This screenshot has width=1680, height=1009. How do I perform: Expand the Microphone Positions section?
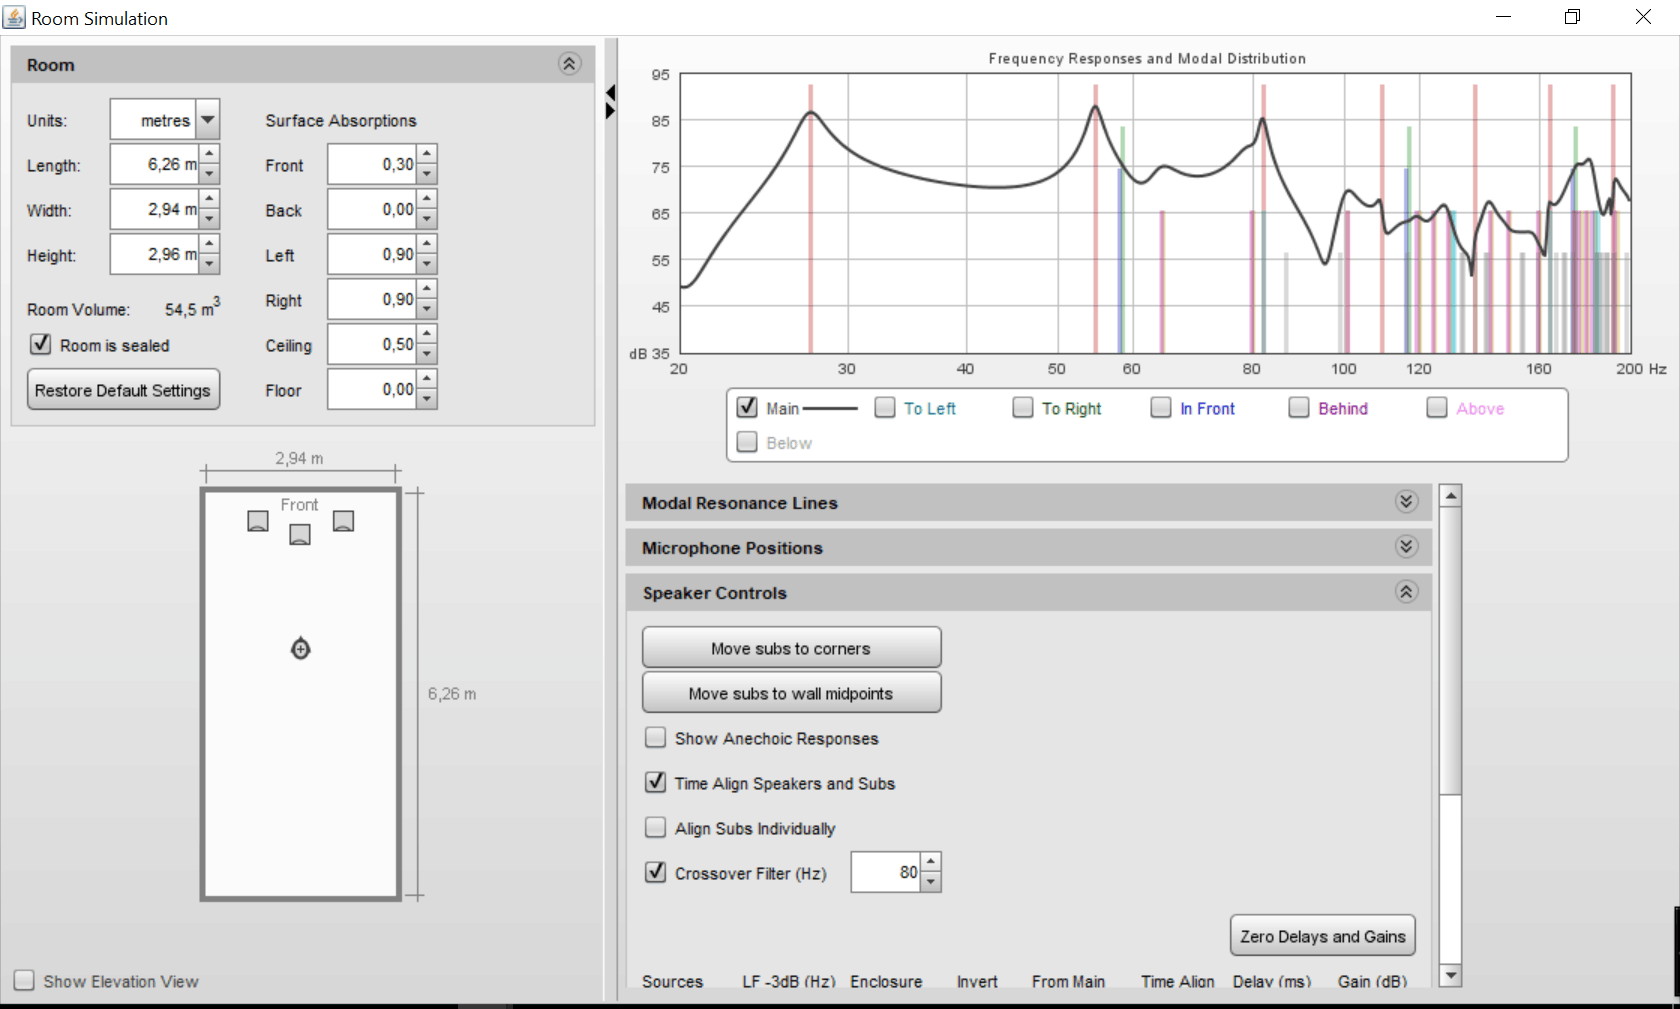coord(1406,547)
